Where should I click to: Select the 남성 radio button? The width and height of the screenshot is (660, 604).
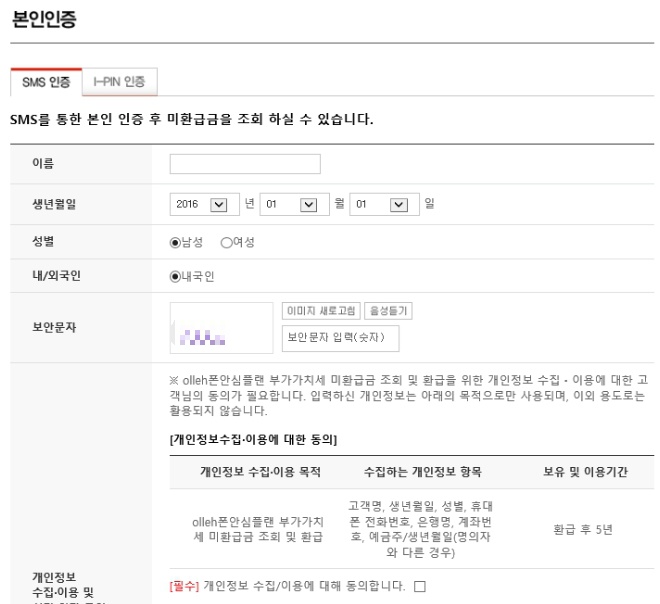click(175, 243)
